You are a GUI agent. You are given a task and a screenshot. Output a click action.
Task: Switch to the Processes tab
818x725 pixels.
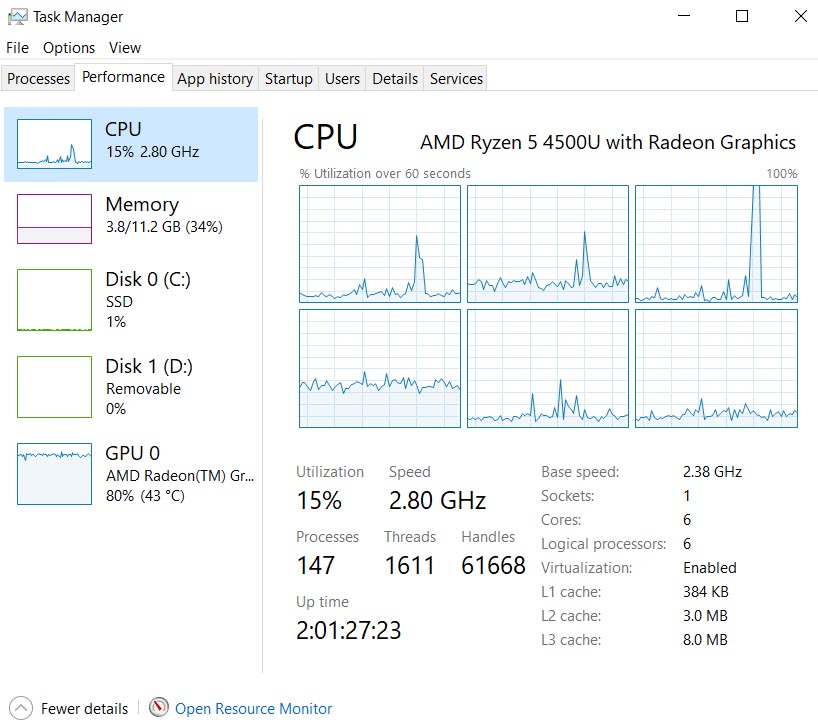pyautogui.click(x=38, y=78)
